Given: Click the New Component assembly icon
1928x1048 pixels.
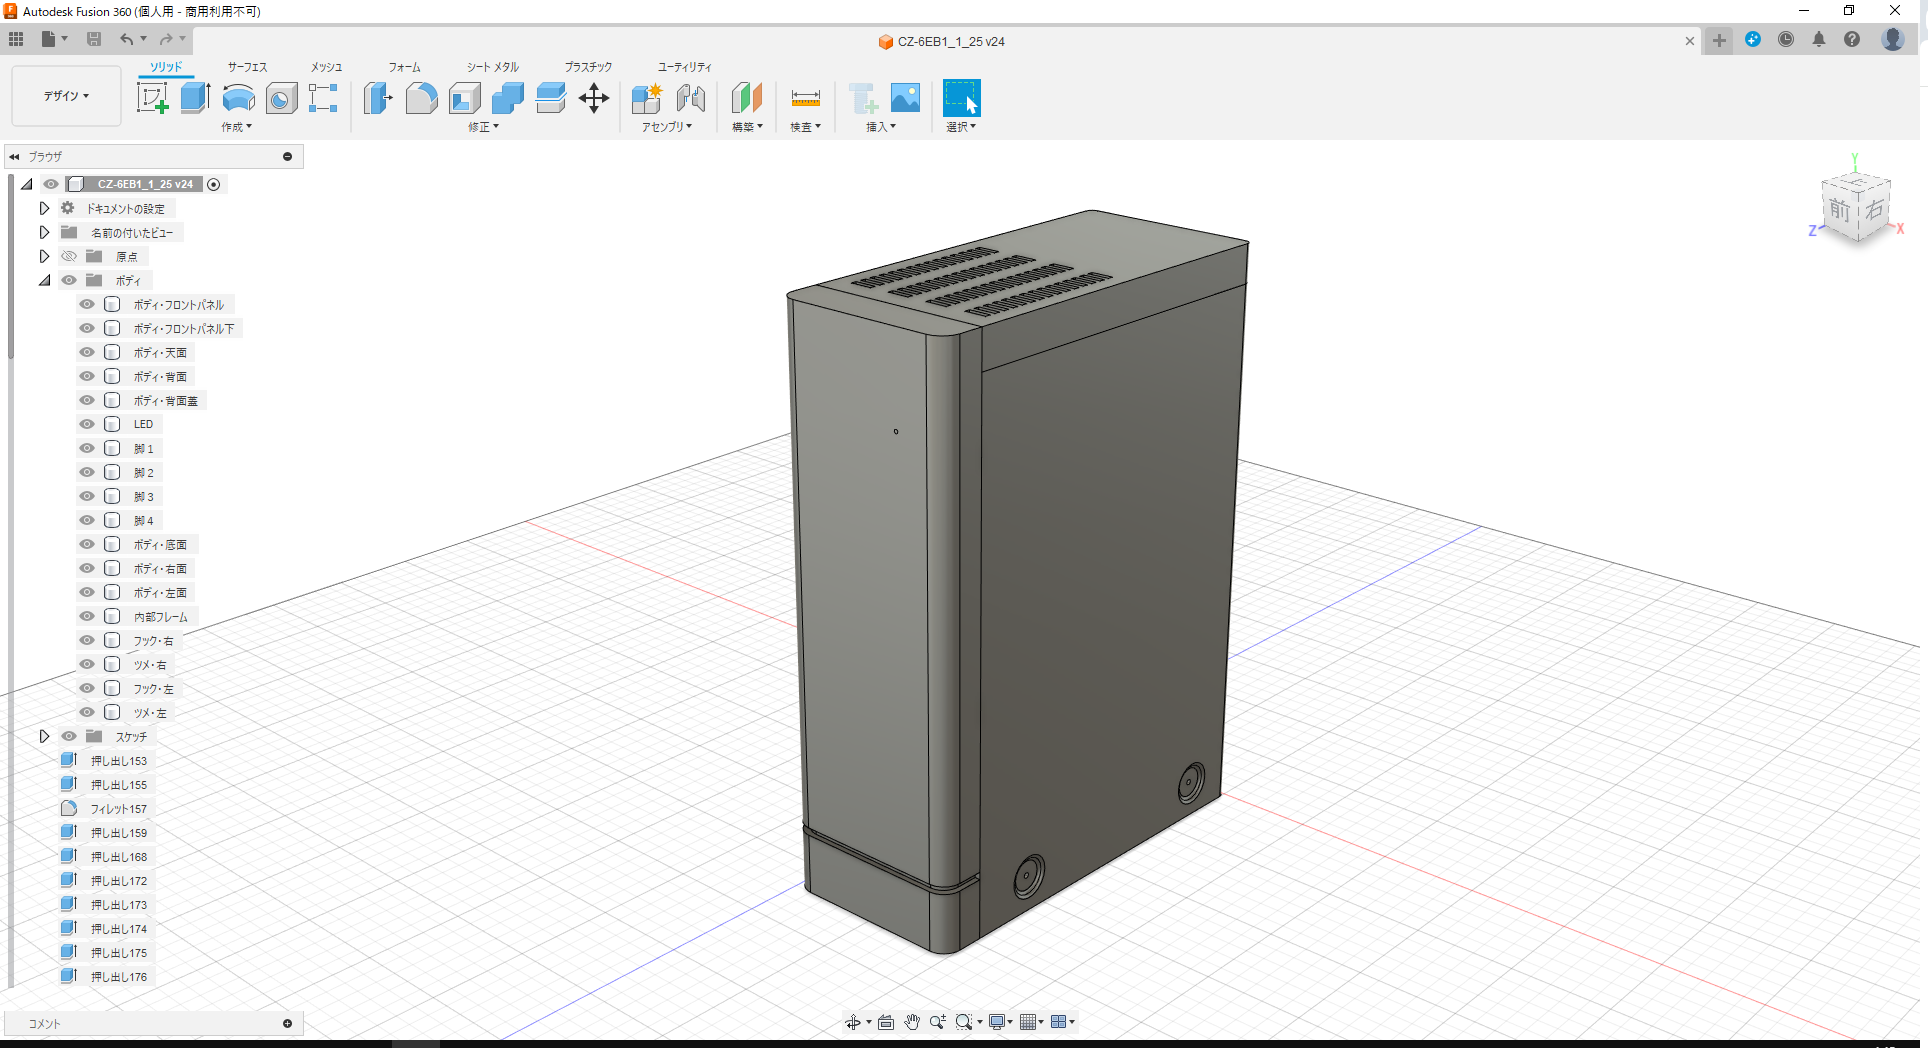Looking at the screenshot, I should (x=646, y=97).
